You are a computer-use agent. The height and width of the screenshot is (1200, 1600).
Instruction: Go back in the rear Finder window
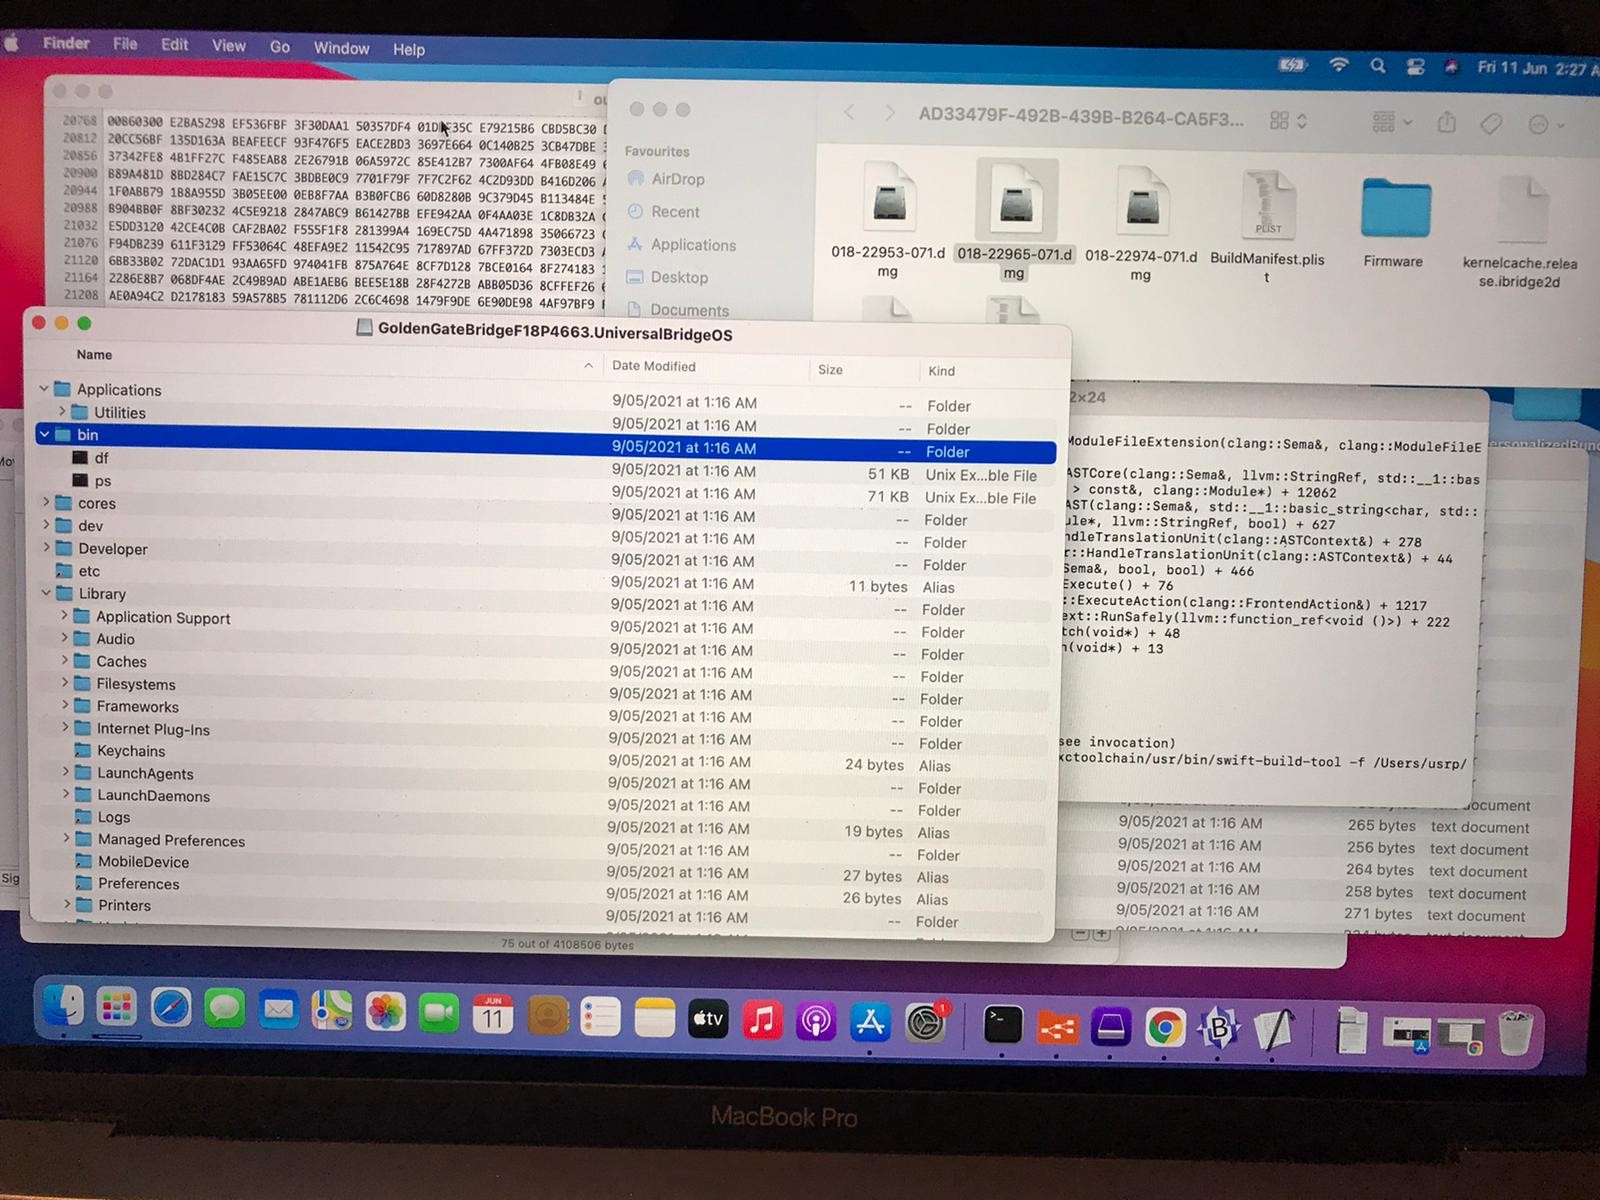click(849, 112)
